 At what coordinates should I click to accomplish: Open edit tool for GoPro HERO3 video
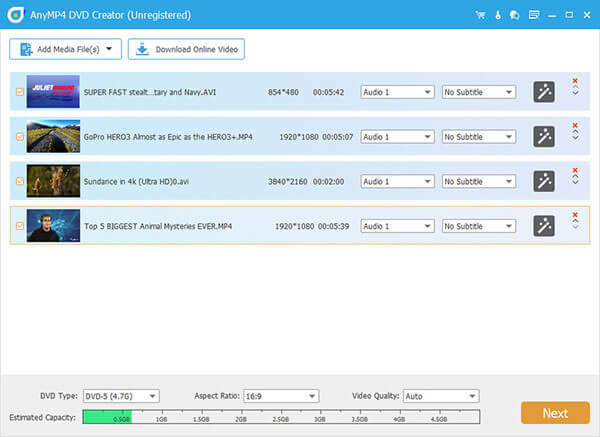point(544,137)
